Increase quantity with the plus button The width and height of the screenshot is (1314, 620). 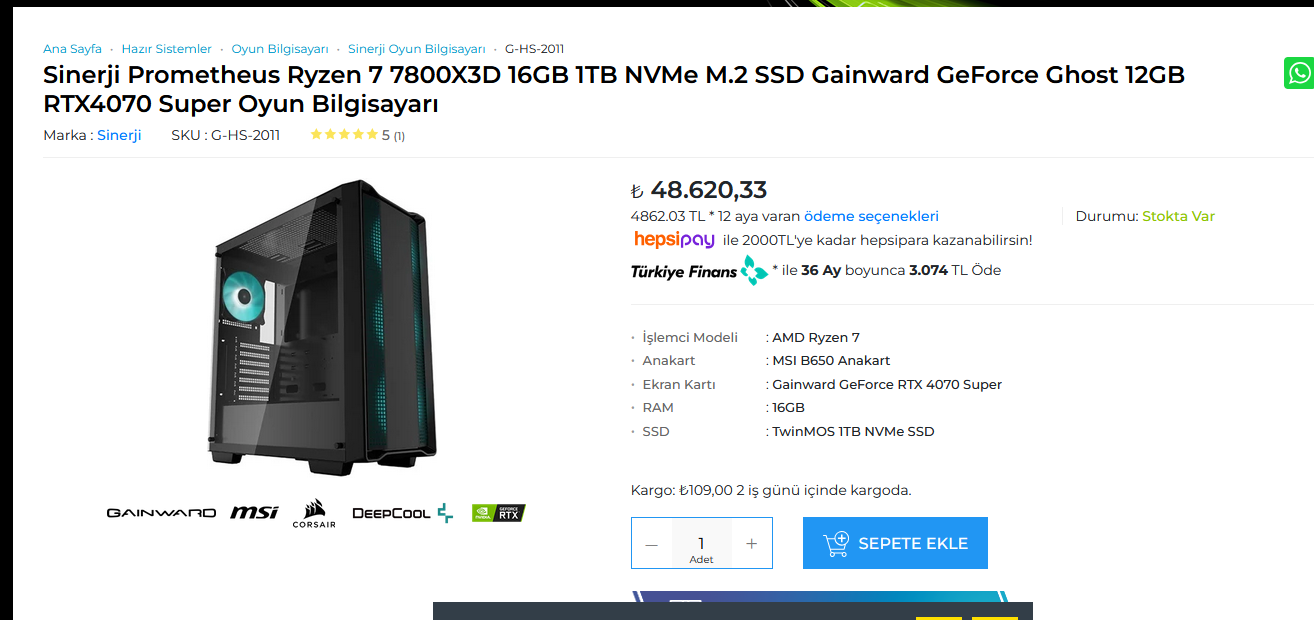[752, 544]
